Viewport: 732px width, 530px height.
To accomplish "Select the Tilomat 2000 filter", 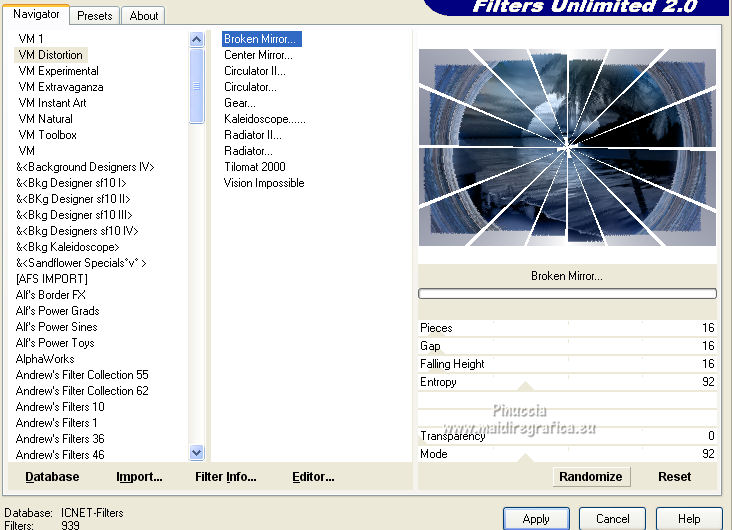I will pos(254,167).
